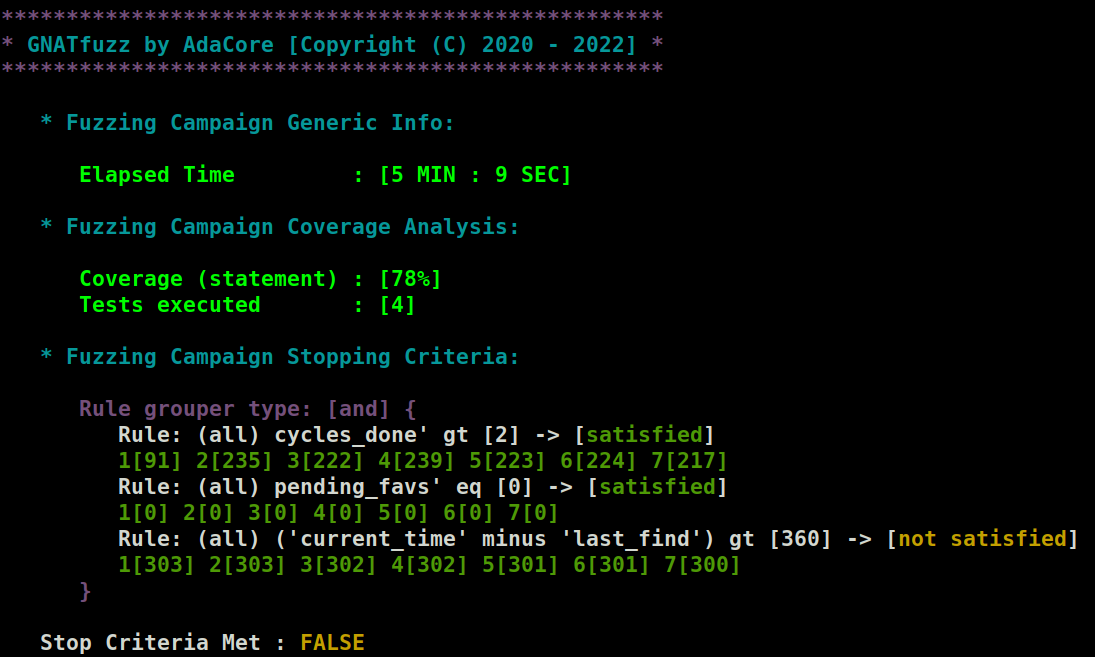Image resolution: width=1095 pixels, height=657 pixels.
Task: Select the 'Coverage (statement)' label
Action: (x=208, y=279)
